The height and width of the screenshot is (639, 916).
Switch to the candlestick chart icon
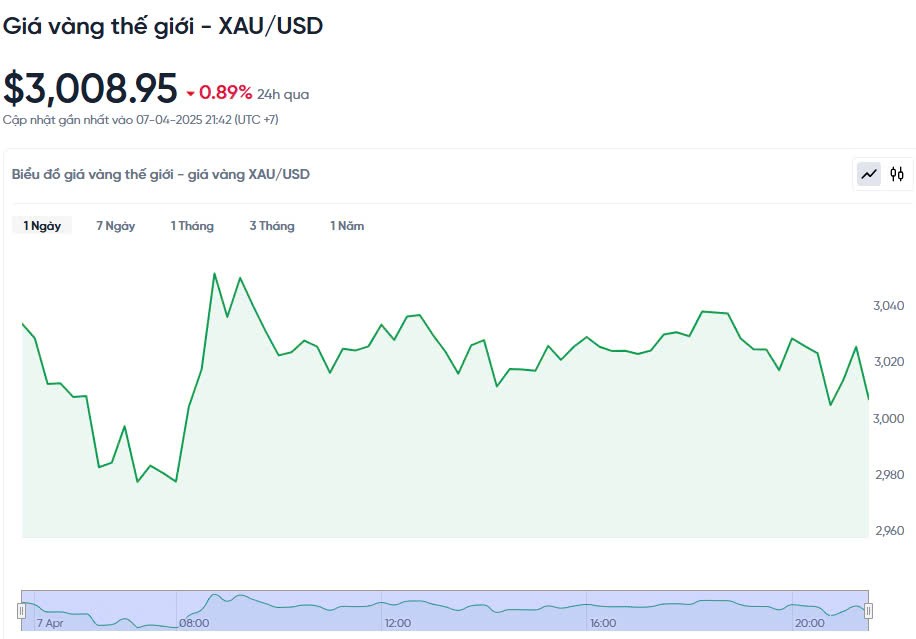(x=897, y=174)
